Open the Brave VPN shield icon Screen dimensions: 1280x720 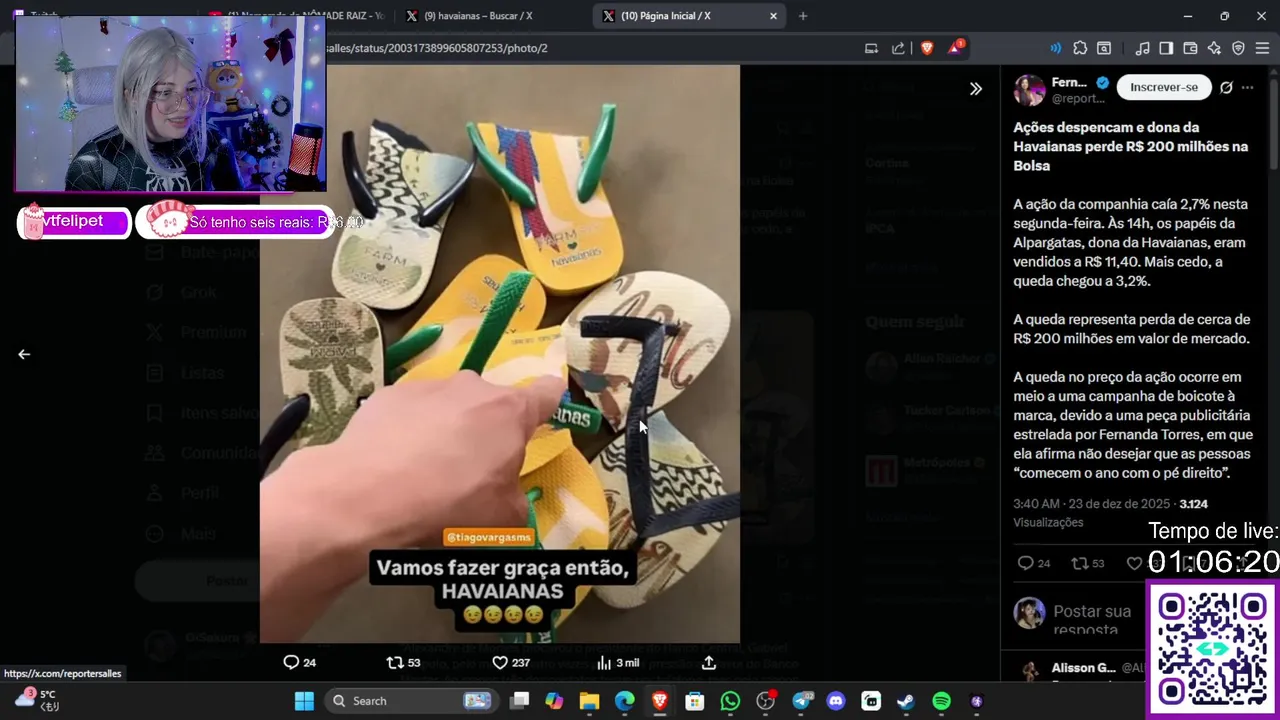point(1238,48)
